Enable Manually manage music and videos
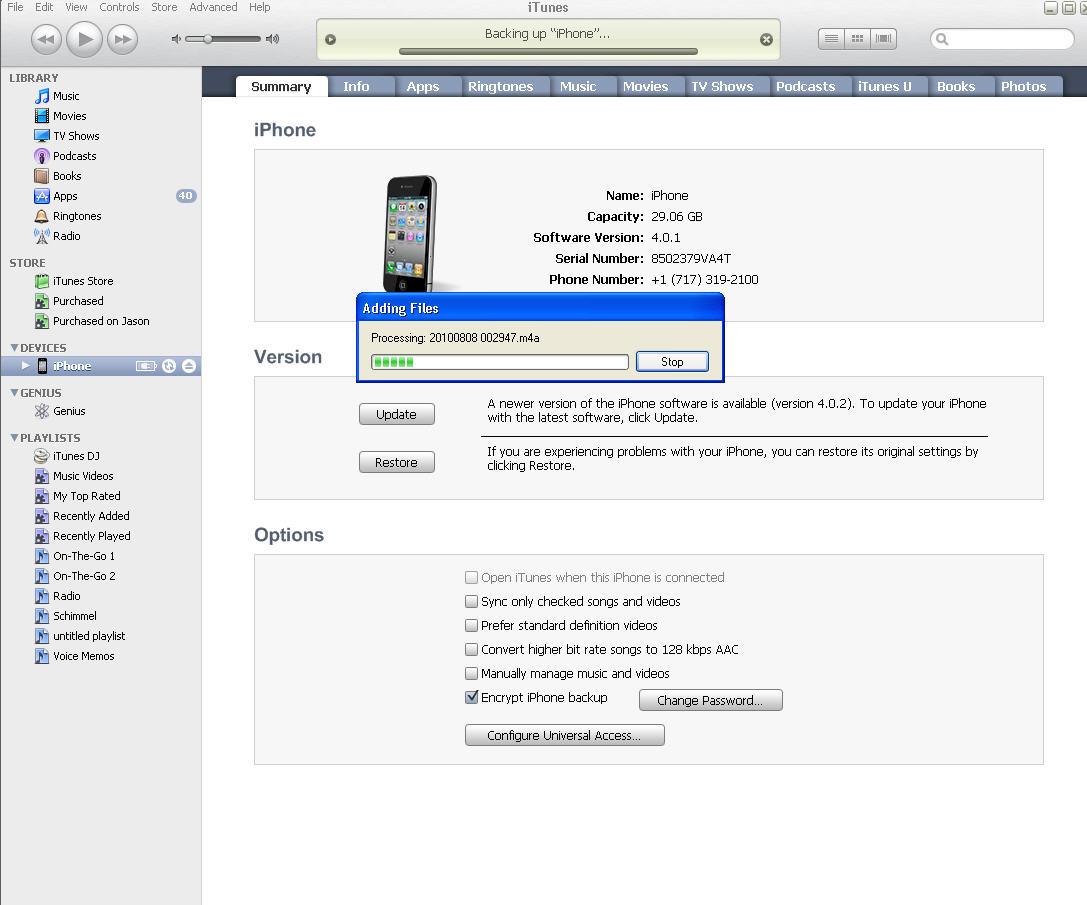Image resolution: width=1087 pixels, height=905 pixels. (x=471, y=673)
